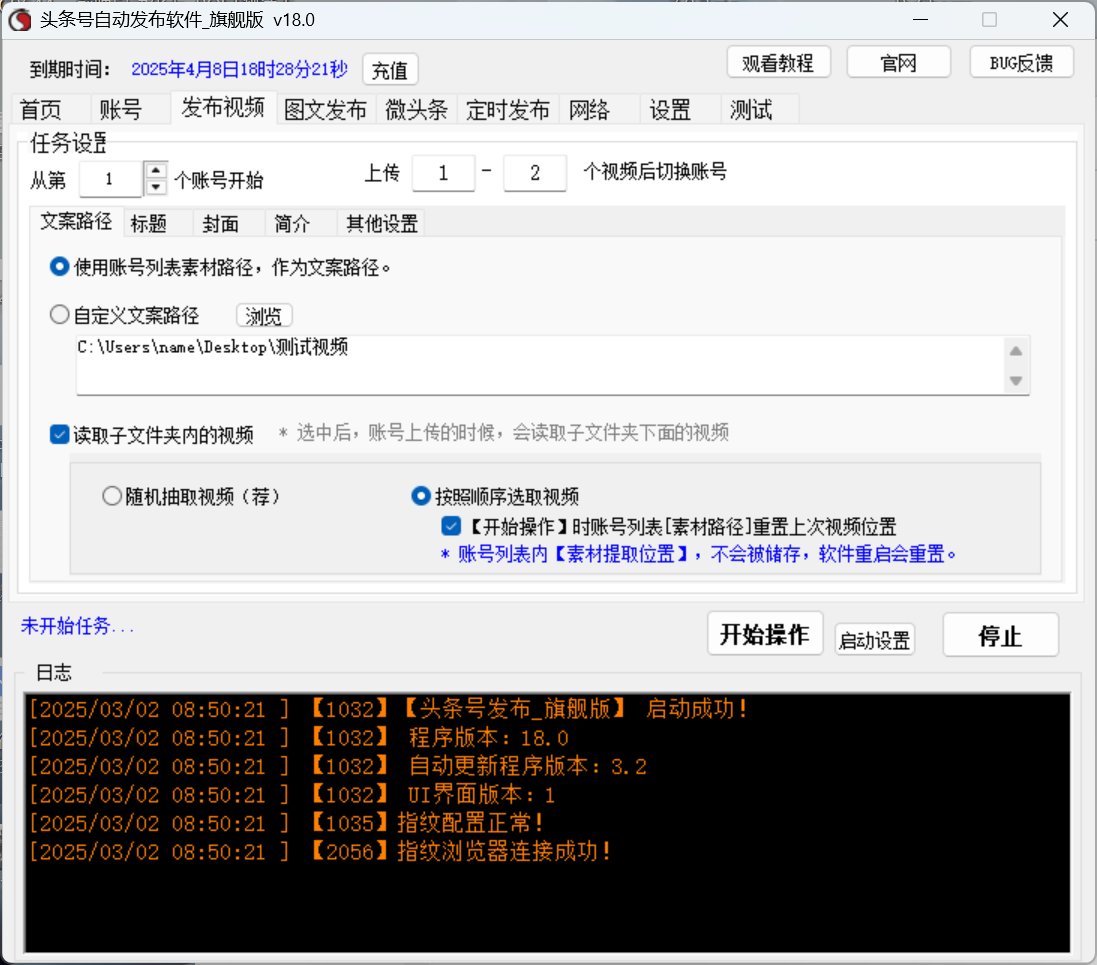Screen dimensions: 1097x965
Task: Click path box scrollbar up arrow
Action: tap(1016, 351)
